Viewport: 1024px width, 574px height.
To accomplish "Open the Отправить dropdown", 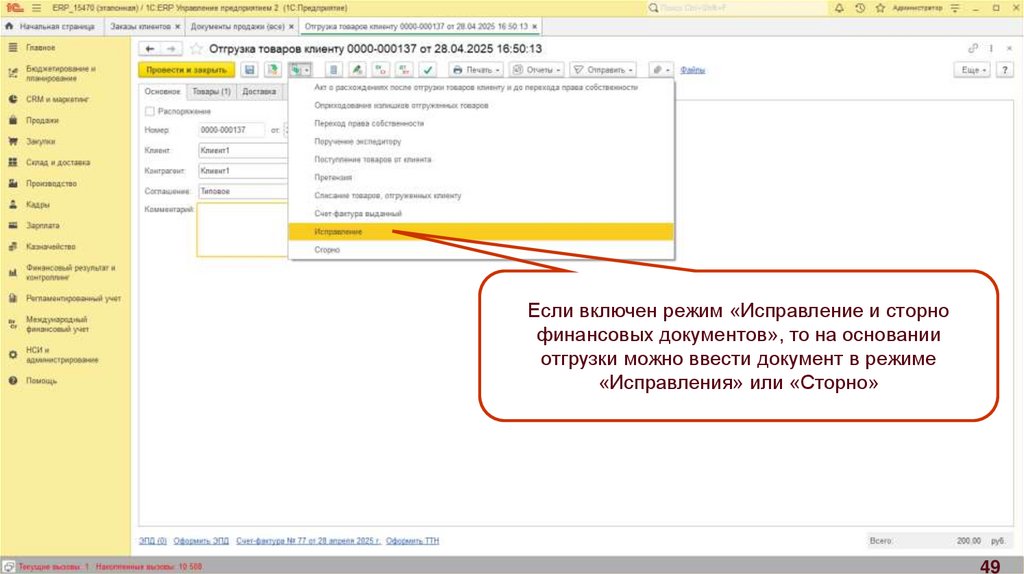I will [x=603, y=69].
